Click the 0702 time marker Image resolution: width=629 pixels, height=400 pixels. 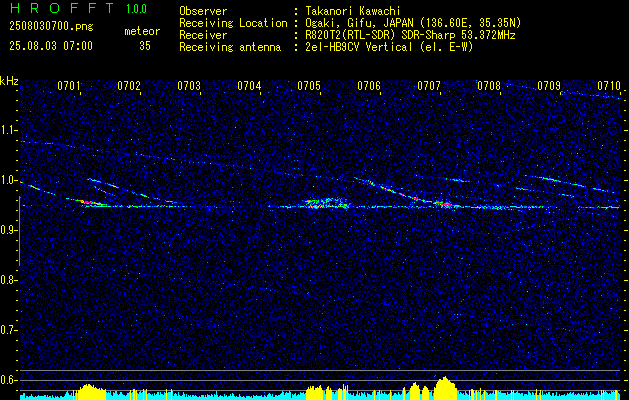click(129, 85)
